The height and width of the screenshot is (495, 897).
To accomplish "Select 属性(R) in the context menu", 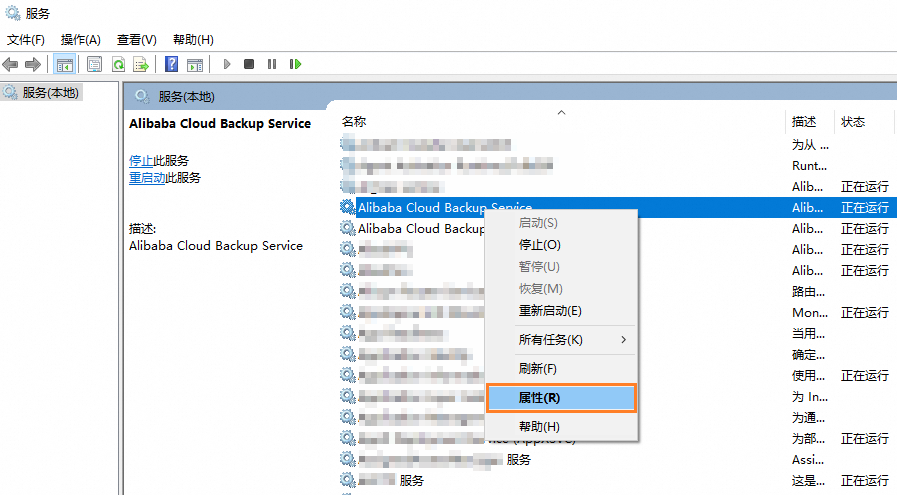I will pos(561,398).
